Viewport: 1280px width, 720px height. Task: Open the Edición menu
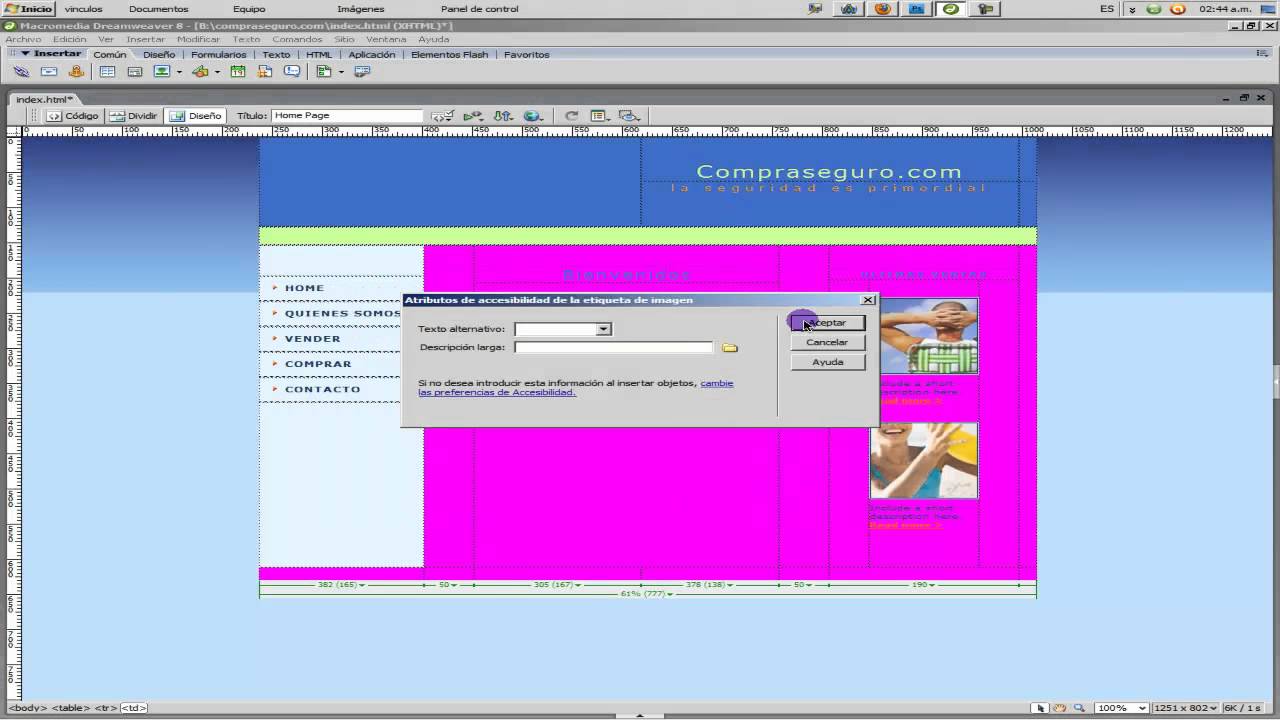[70, 39]
